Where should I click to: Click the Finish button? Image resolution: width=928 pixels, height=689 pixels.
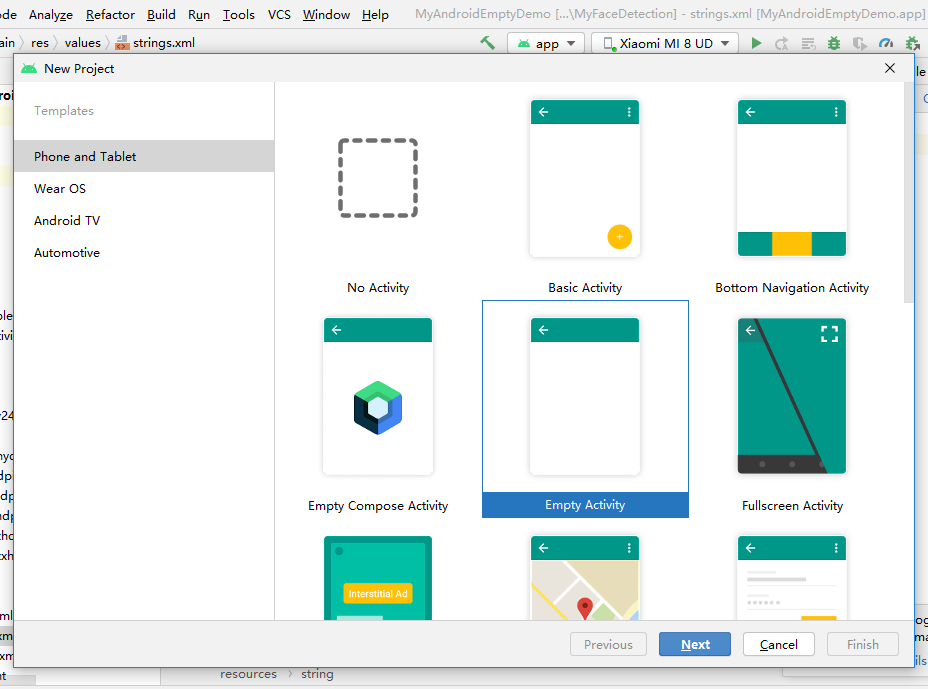tap(862, 644)
